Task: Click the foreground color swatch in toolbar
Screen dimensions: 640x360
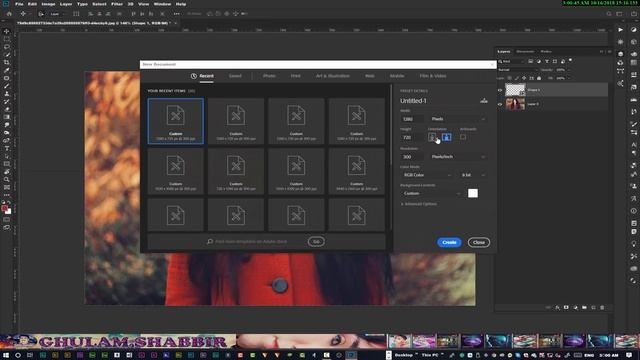Action: [x=4, y=208]
